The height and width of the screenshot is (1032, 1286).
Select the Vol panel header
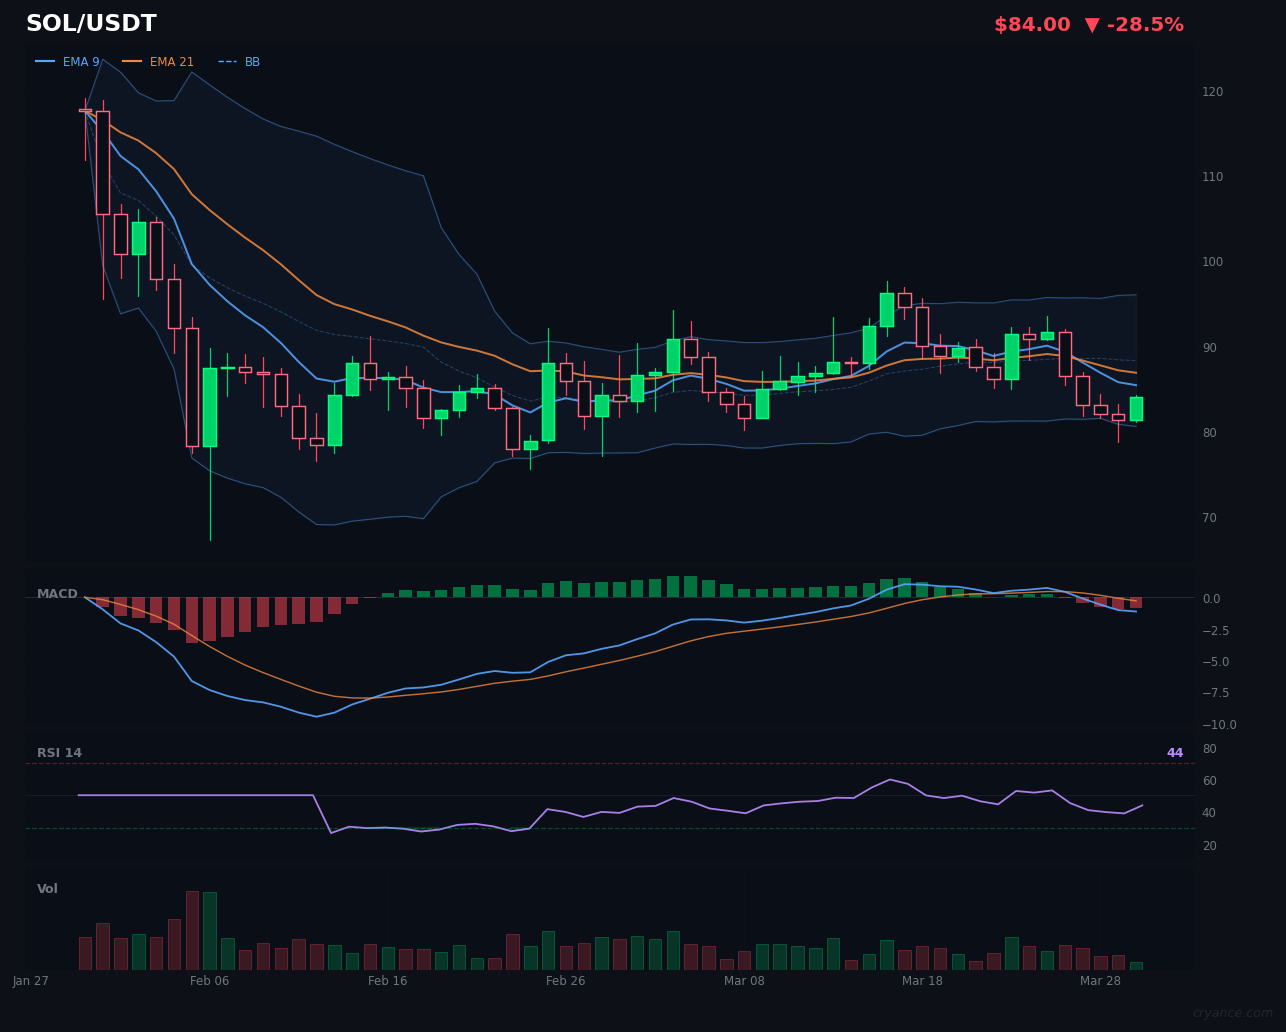point(46,888)
